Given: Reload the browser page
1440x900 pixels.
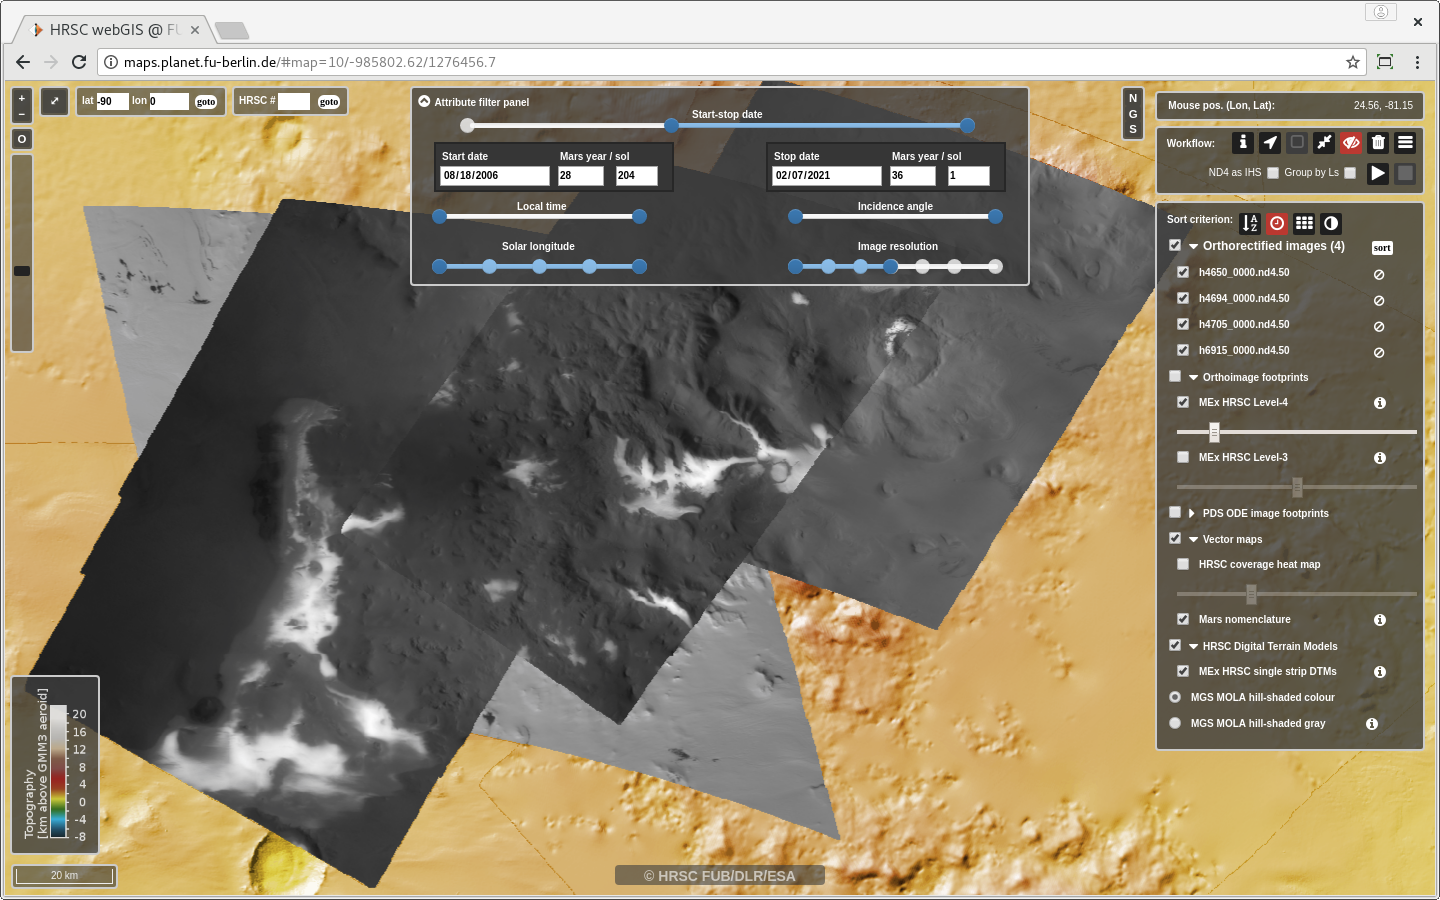Looking at the screenshot, I should pos(79,62).
